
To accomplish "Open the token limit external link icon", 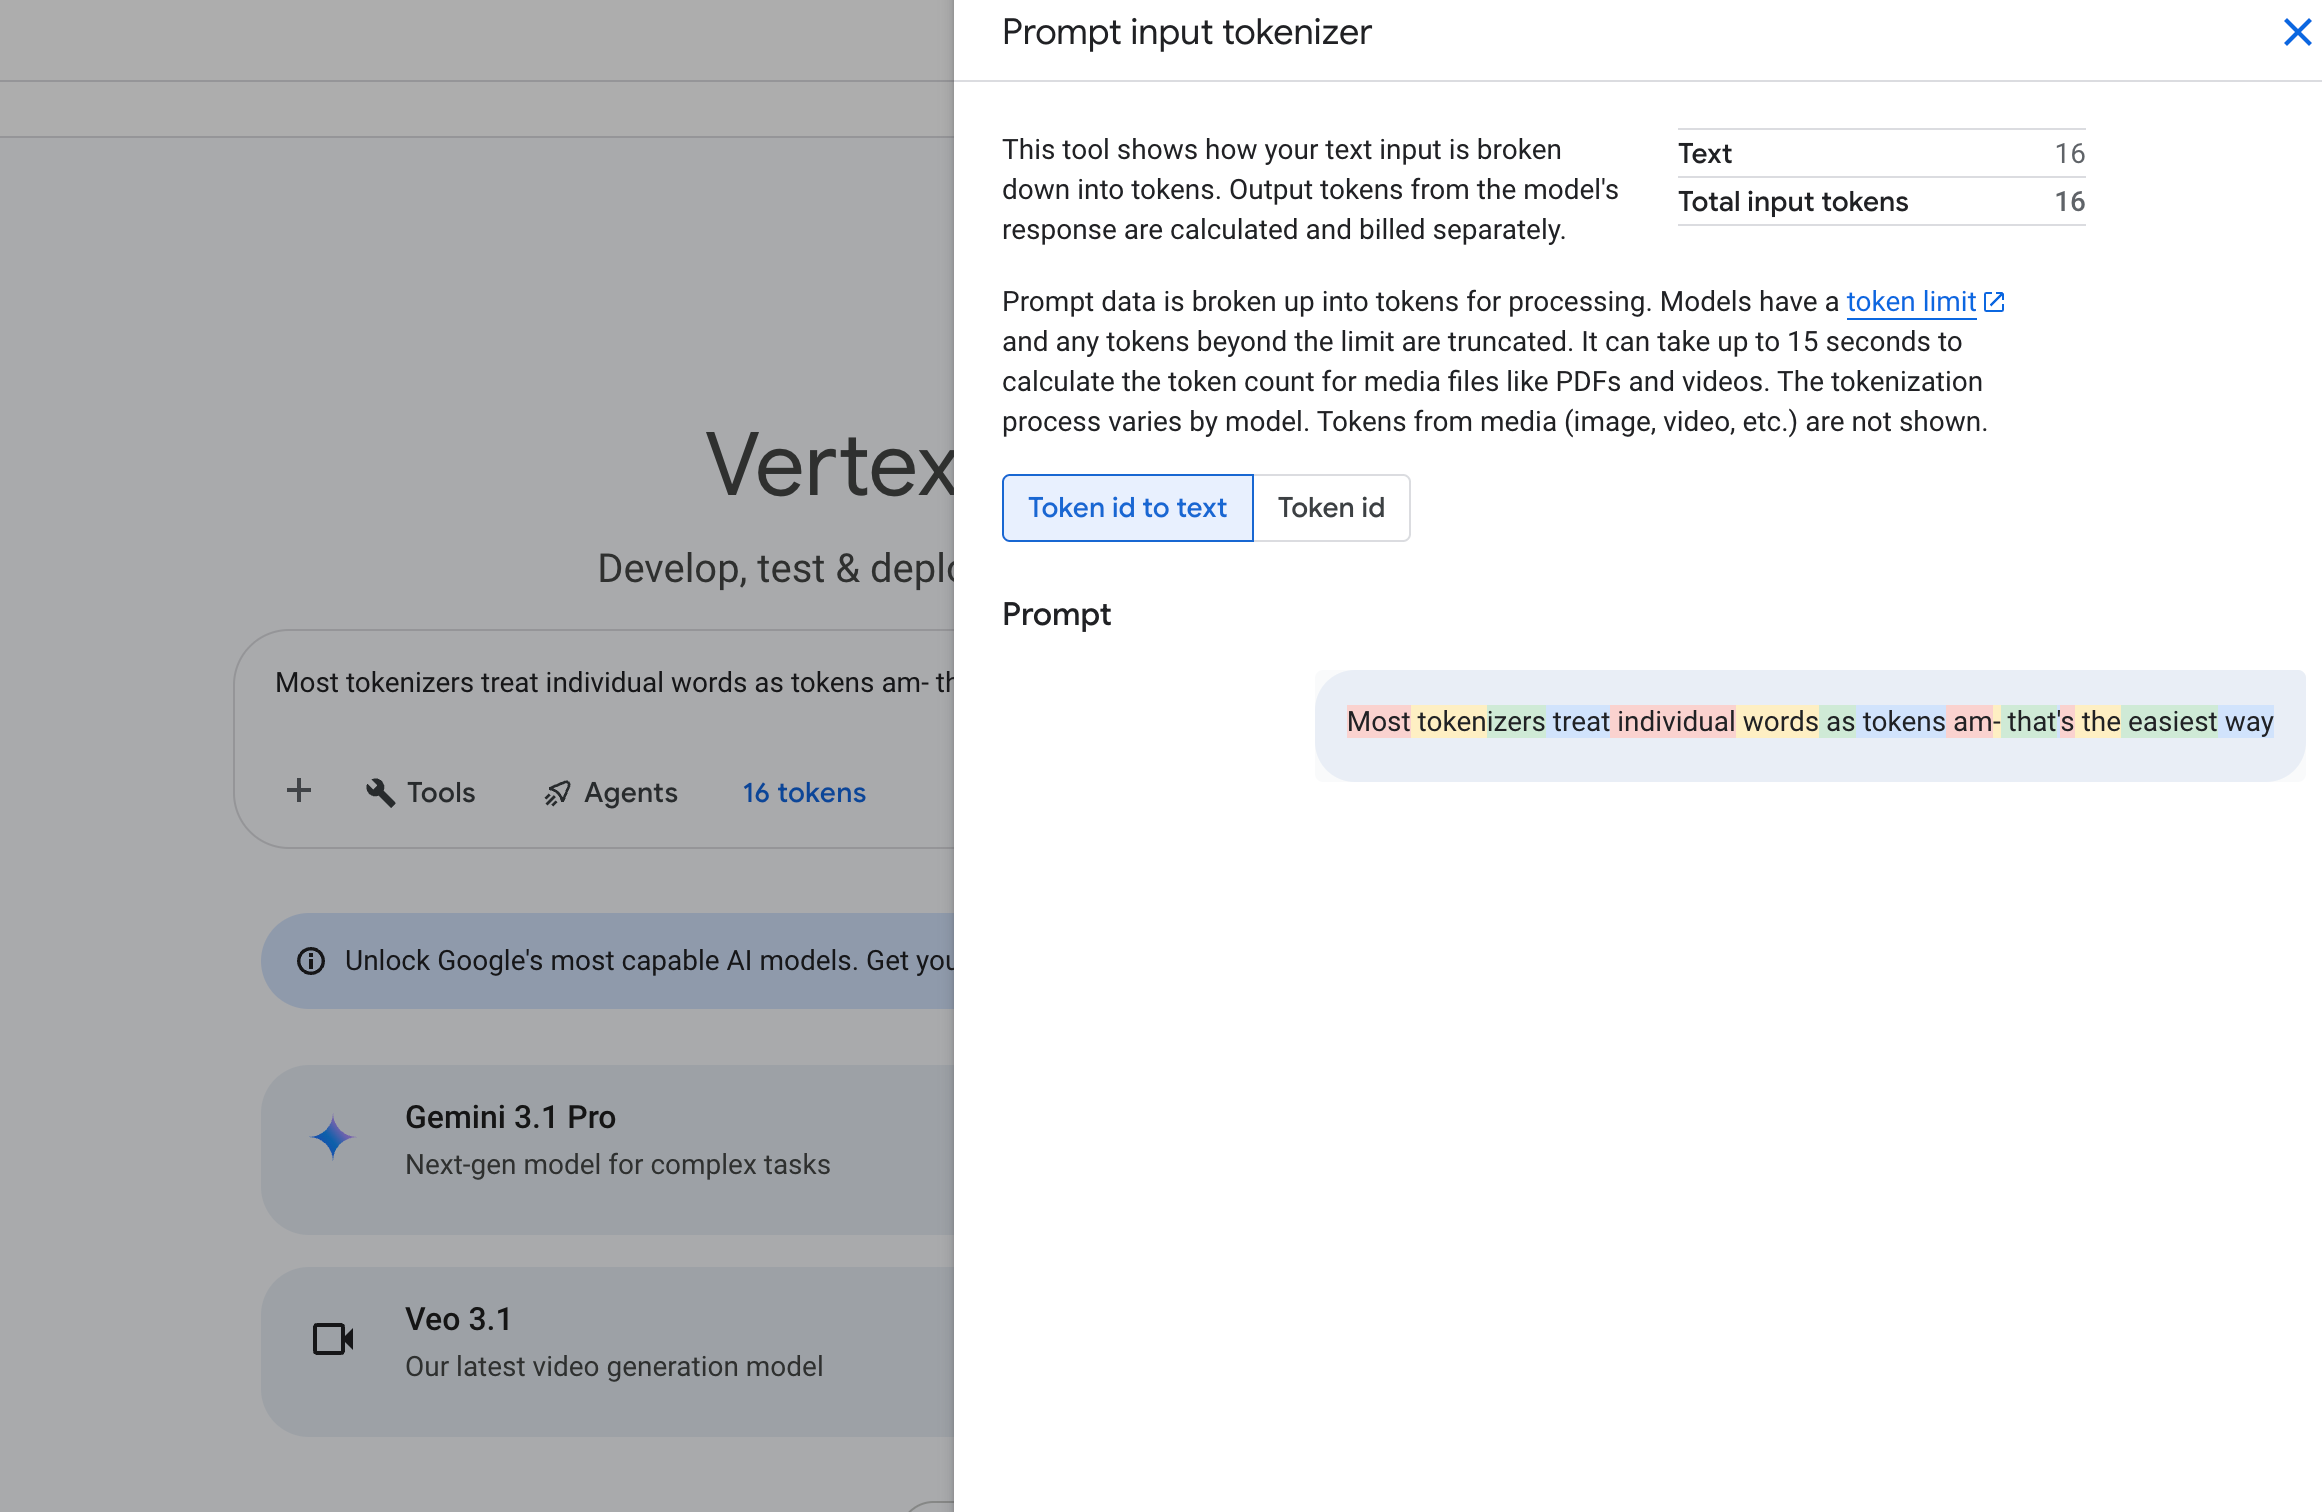I will click(1994, 302).
